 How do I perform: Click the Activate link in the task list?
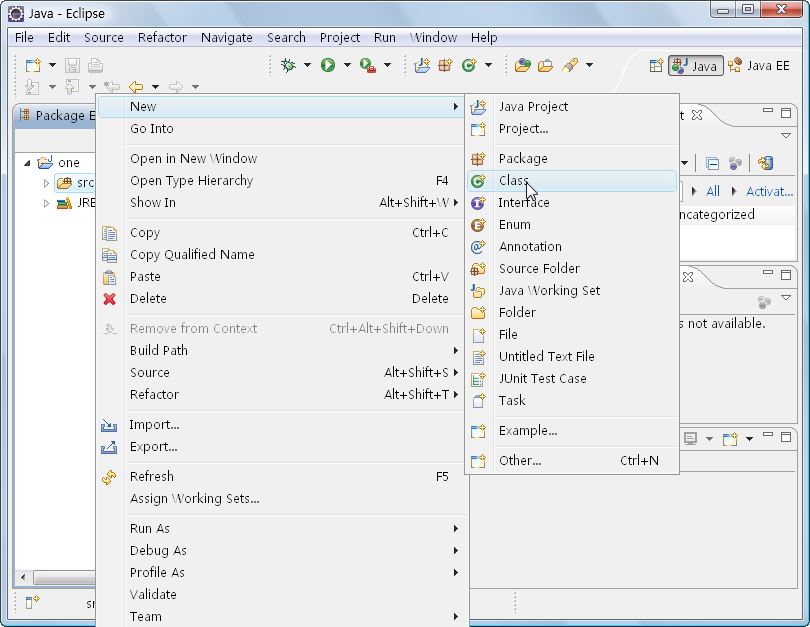click(x=769, y=191)
